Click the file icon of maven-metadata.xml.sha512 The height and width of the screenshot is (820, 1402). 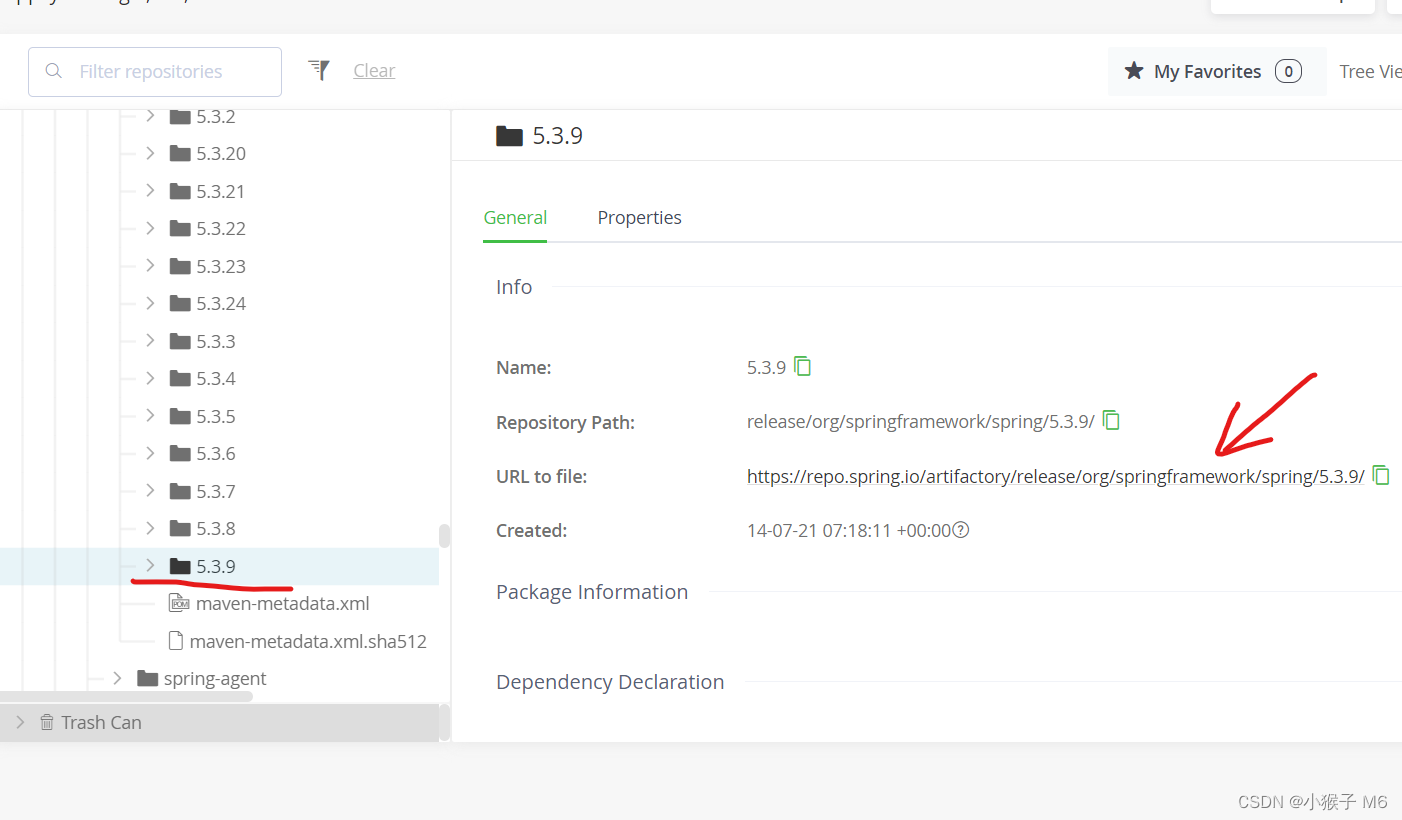(176, 641)
